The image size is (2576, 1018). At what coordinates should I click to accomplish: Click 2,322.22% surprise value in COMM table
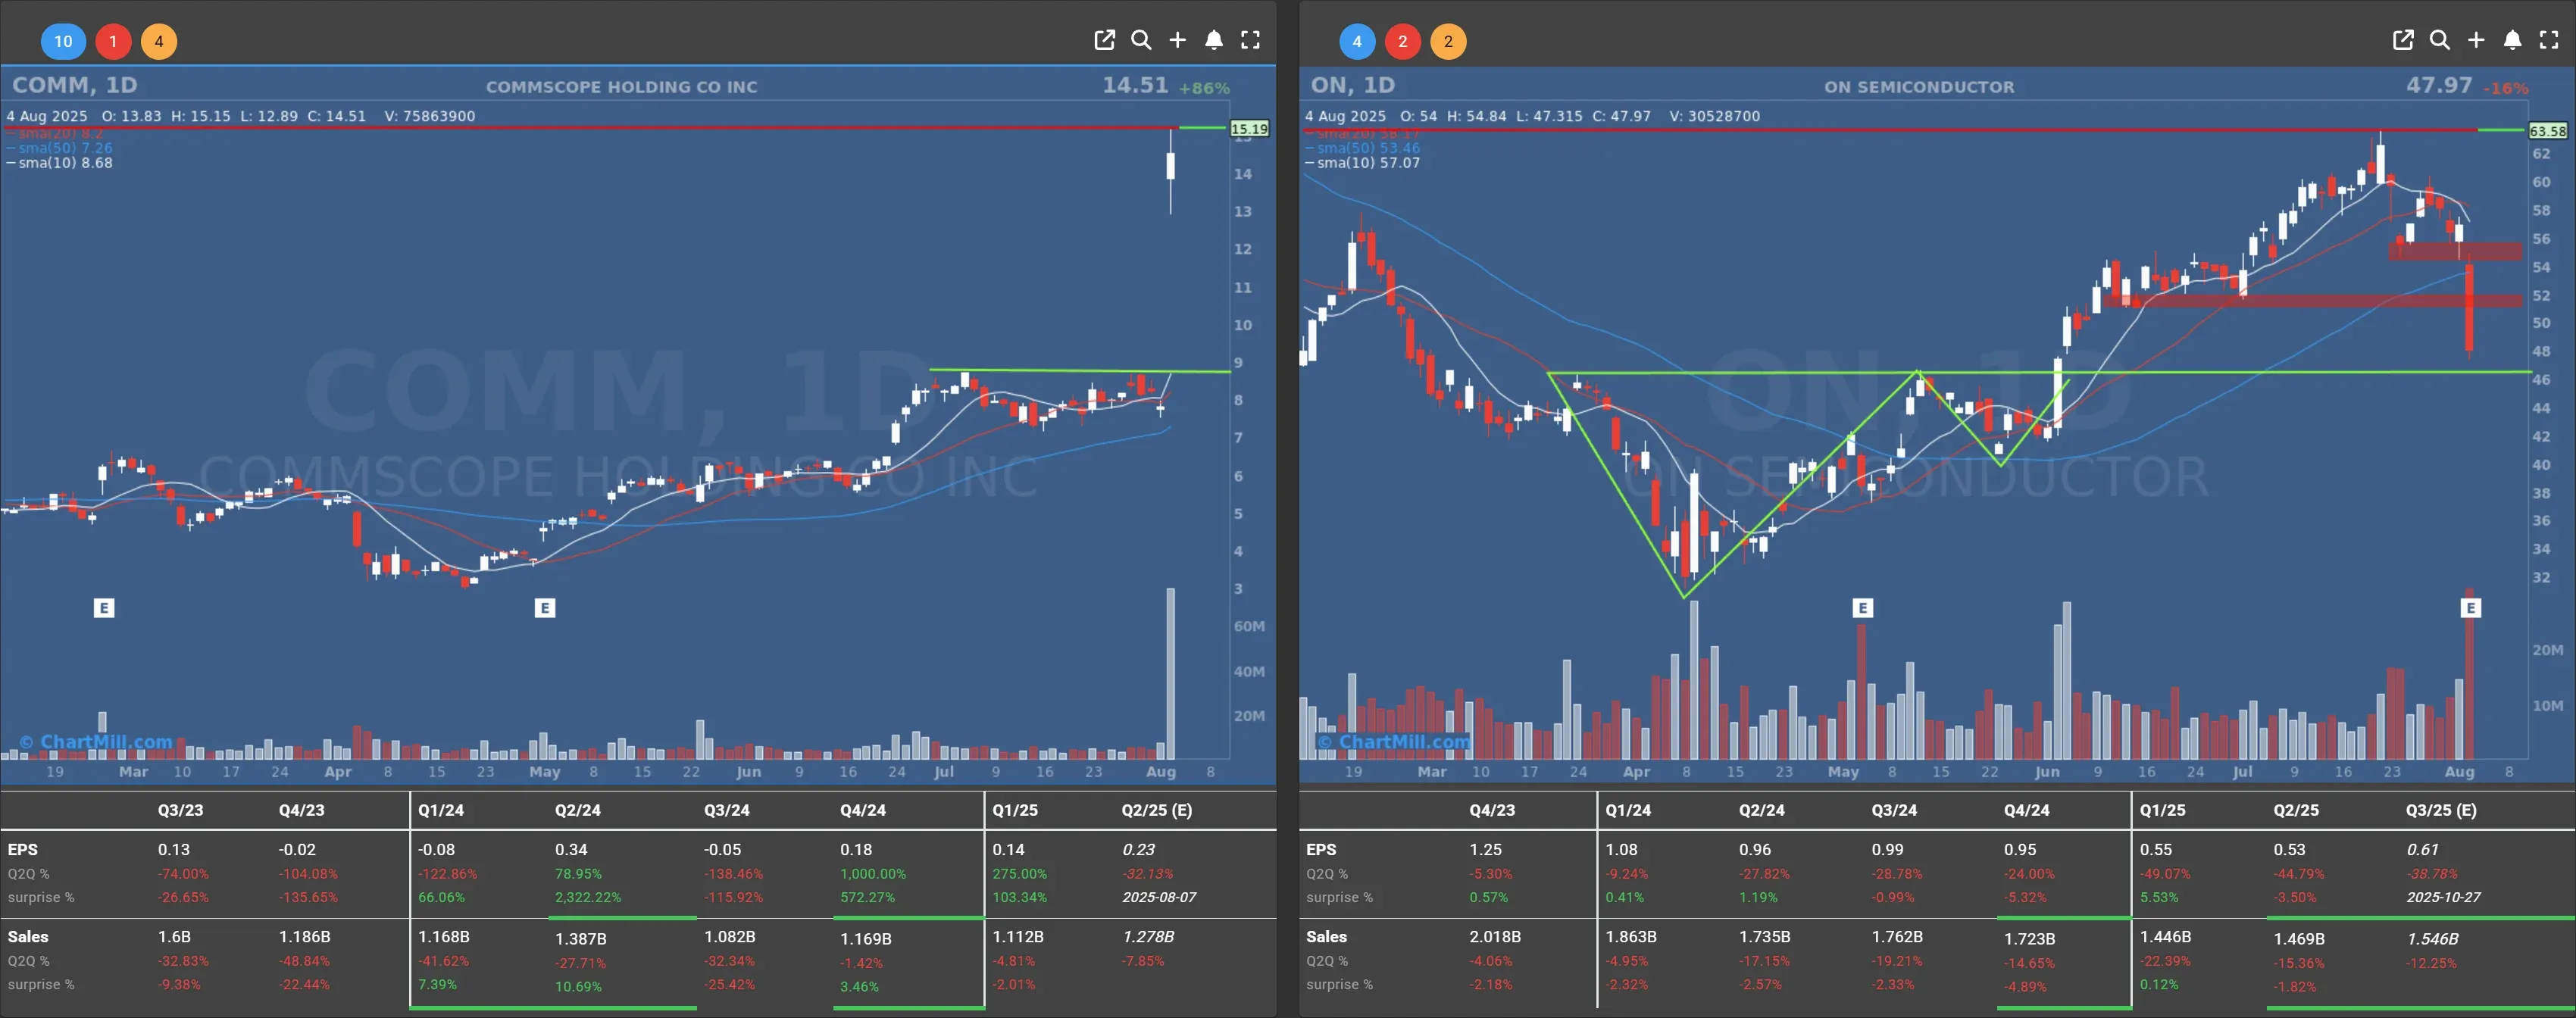[x=588, y=897]
